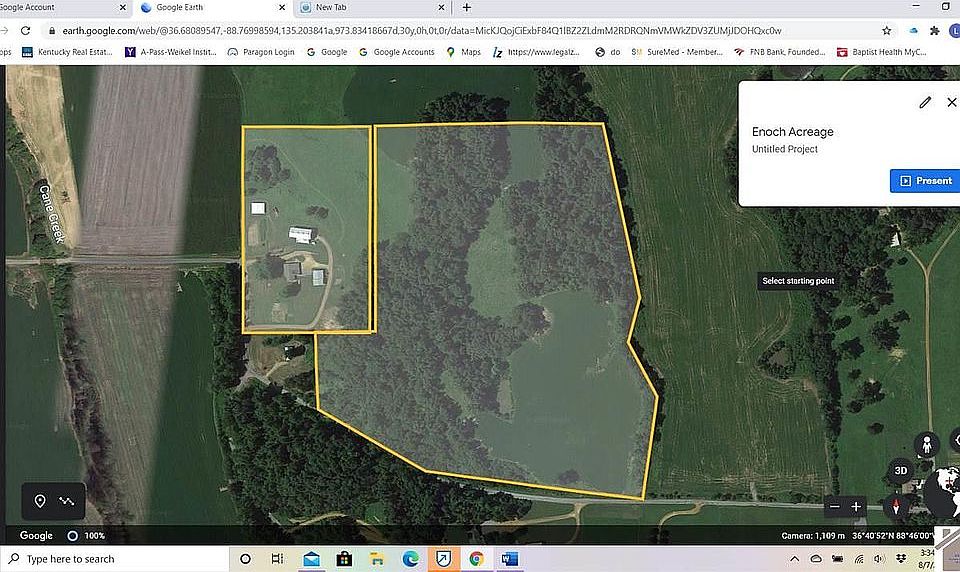Open the Google bookmark

327,52
